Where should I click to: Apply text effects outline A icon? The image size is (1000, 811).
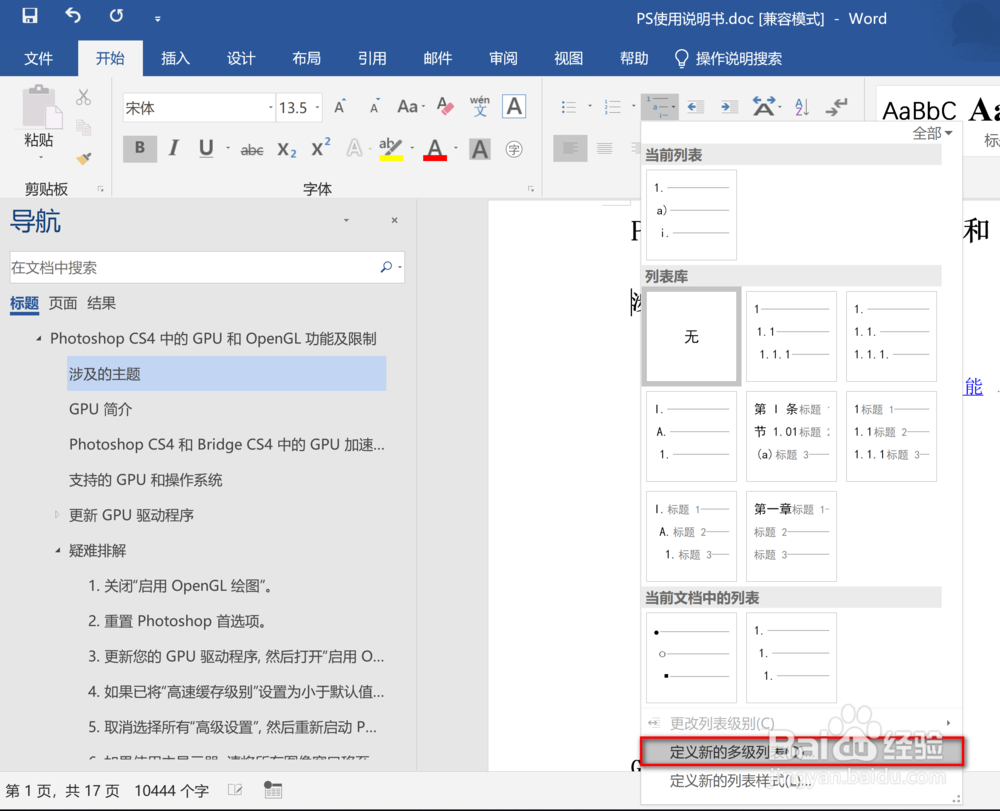[x=354, y=149]
